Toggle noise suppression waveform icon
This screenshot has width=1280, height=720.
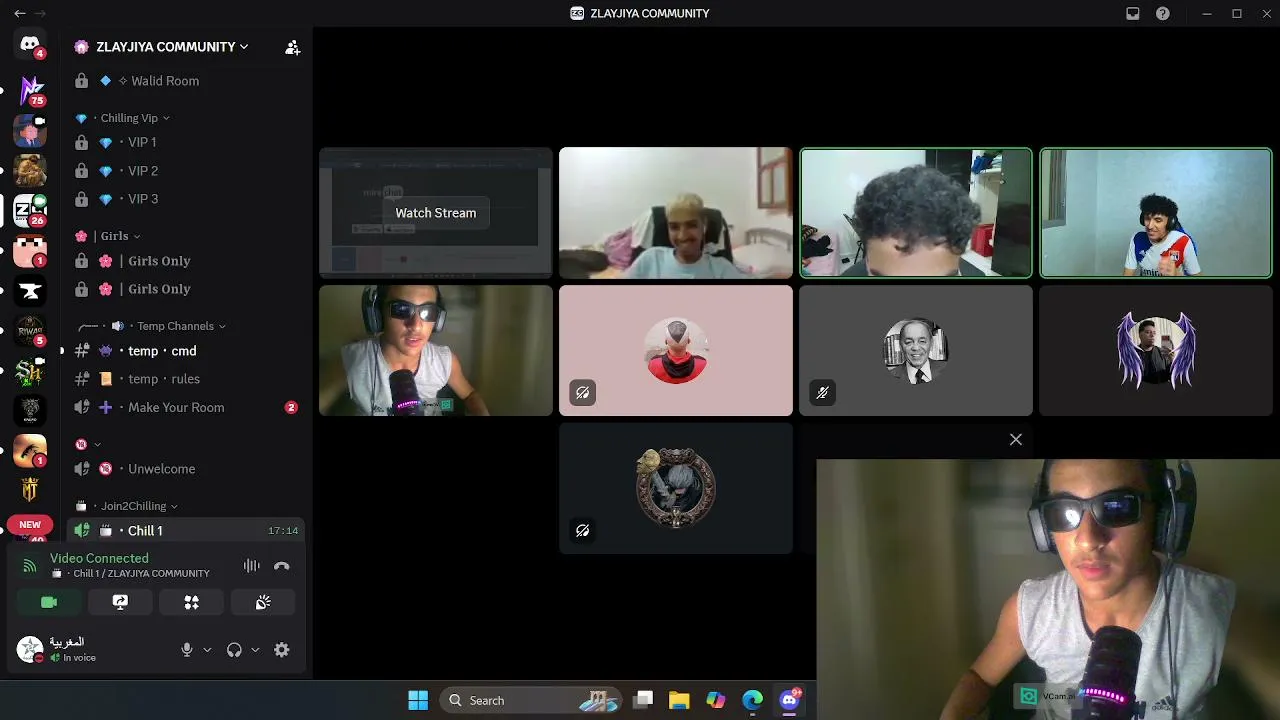(x=252, y=566)
